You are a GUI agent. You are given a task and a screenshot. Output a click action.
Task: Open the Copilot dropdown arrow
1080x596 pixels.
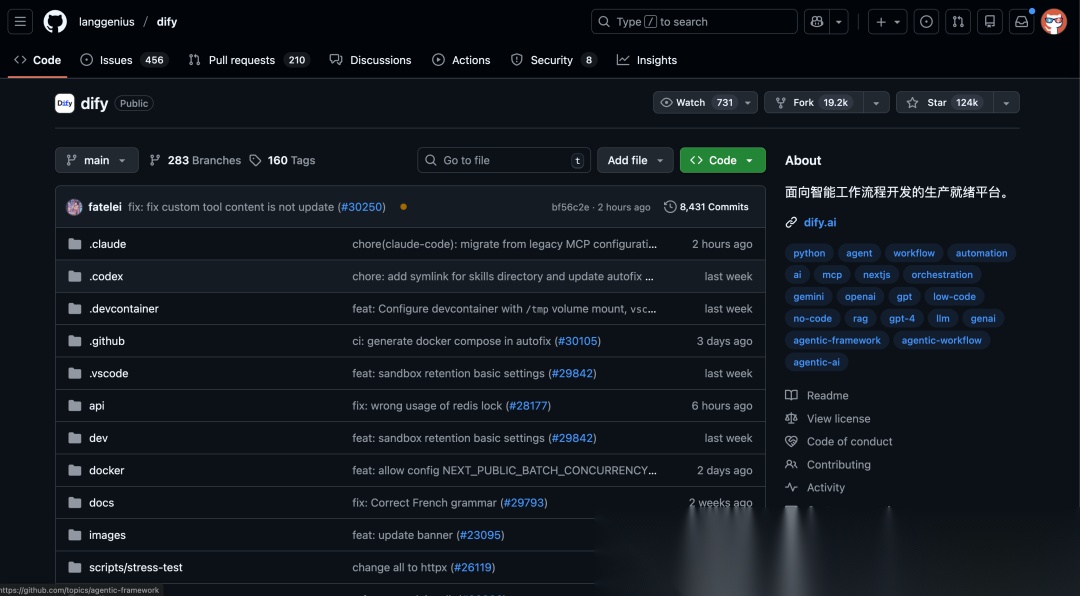[x=839, y=21]
